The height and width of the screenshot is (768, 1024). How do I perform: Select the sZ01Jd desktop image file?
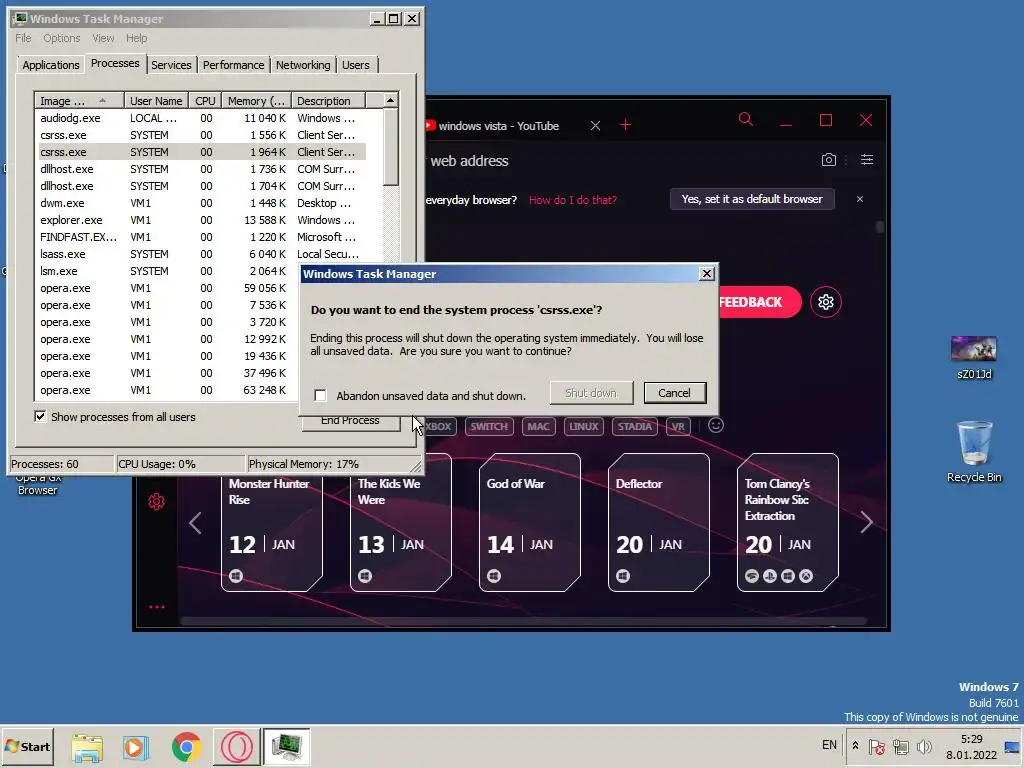click(x=974, y=357)
